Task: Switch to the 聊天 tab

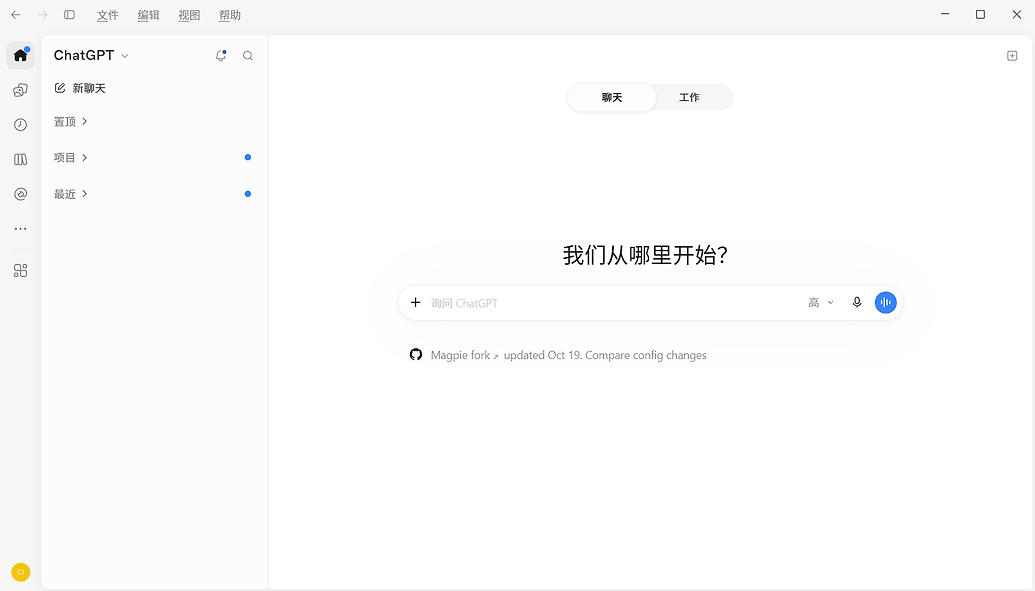Action: pos(612,98)
